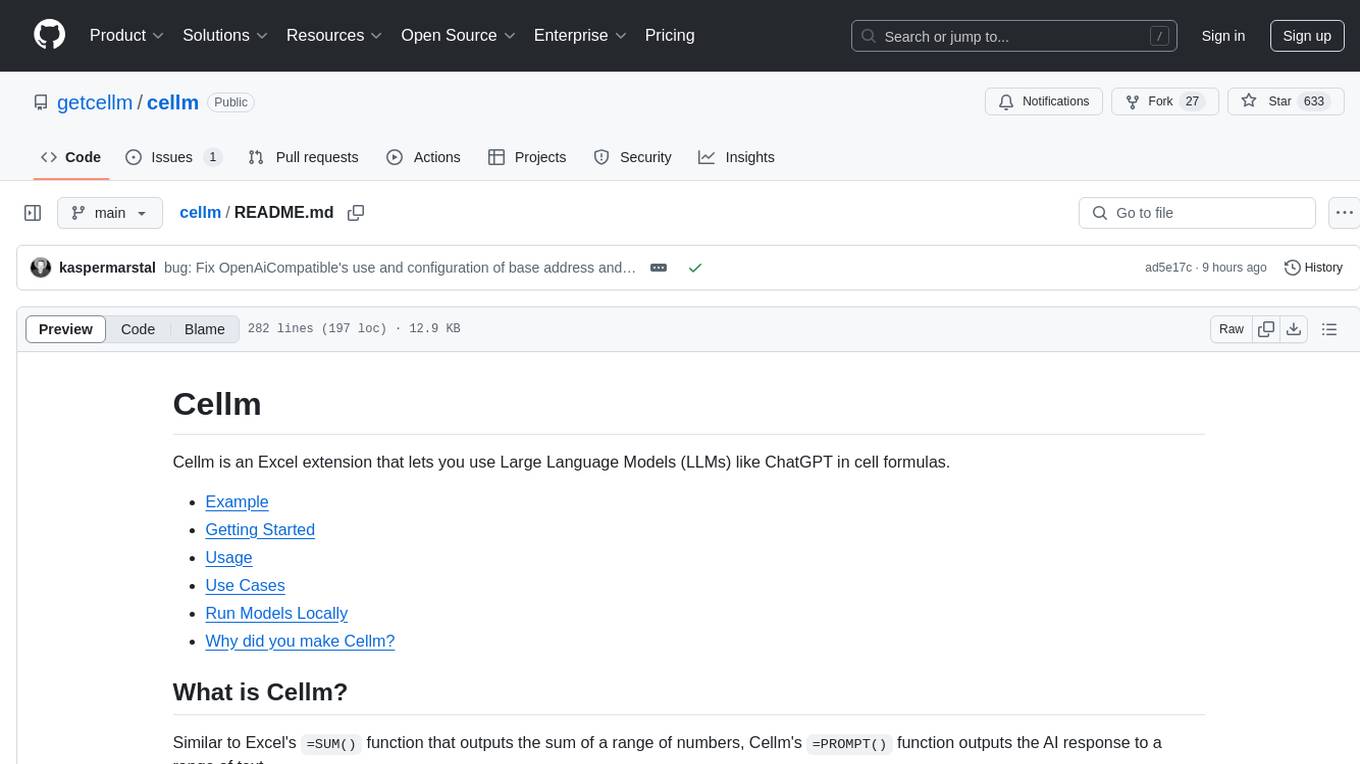Switch to the Security tab
This screenshot has width=1360, height=764.
[632, 157]
